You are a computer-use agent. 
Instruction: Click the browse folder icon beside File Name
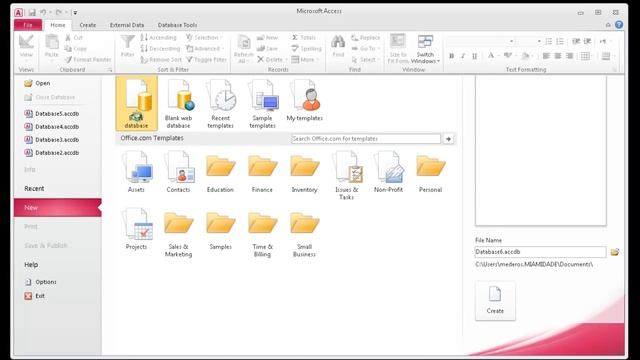click(x=615, y=252)
